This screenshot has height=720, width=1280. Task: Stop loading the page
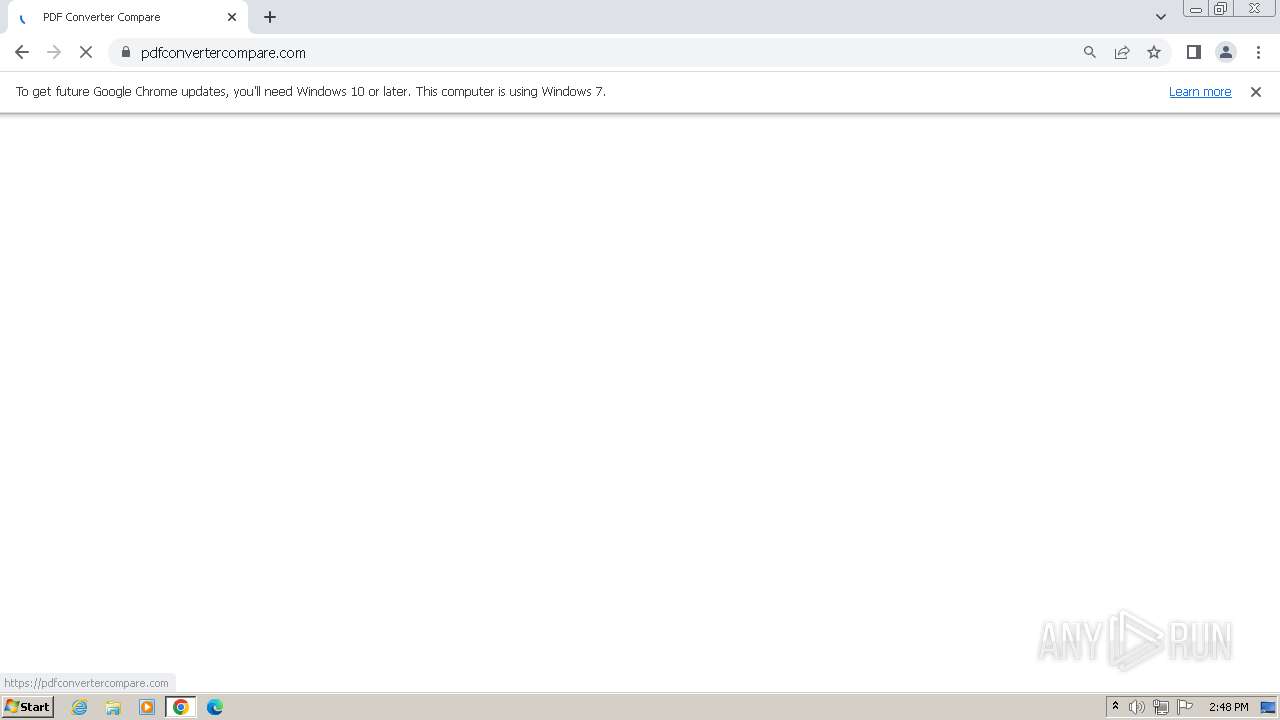(x=86, y=52)
